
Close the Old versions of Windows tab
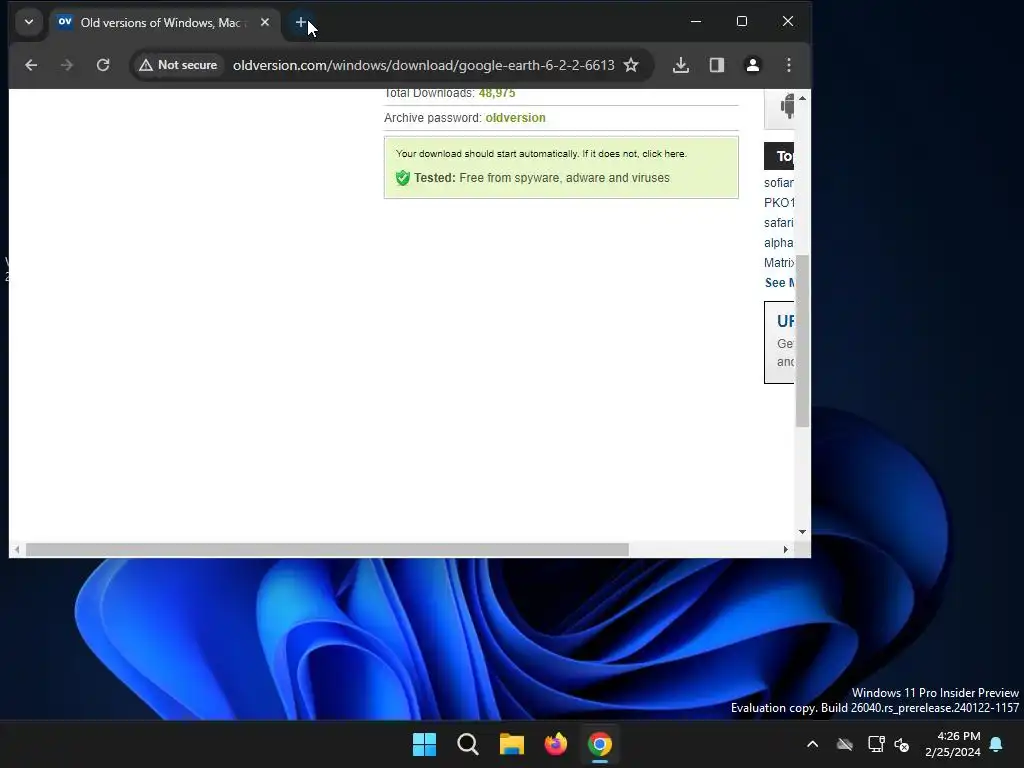click(x=264, y=22)
